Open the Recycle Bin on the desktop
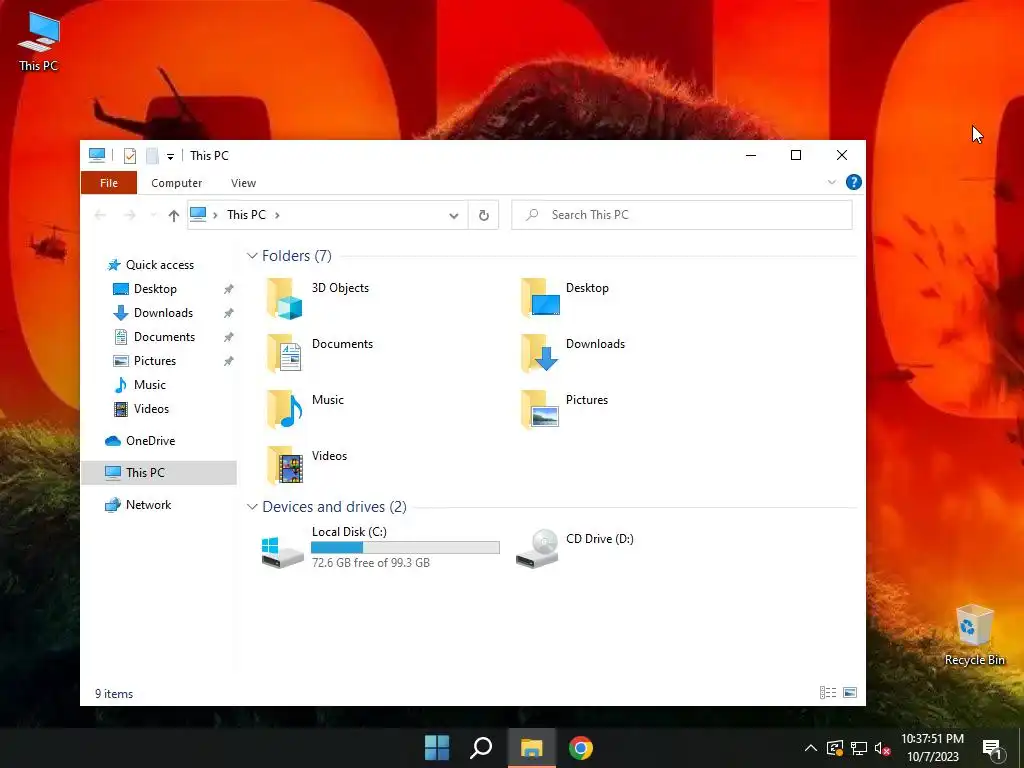 click(974, 635)
